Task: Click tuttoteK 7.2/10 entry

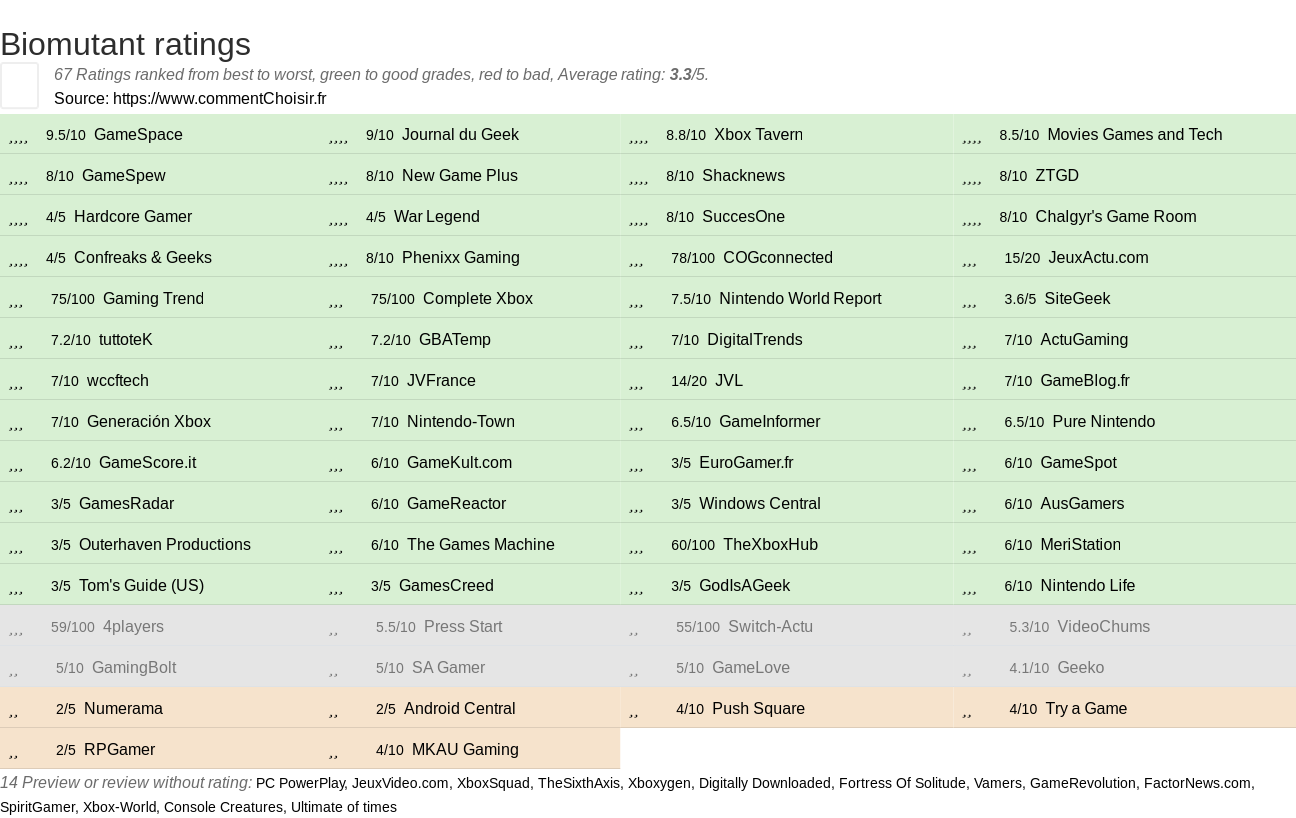Action: pos(126,339)
